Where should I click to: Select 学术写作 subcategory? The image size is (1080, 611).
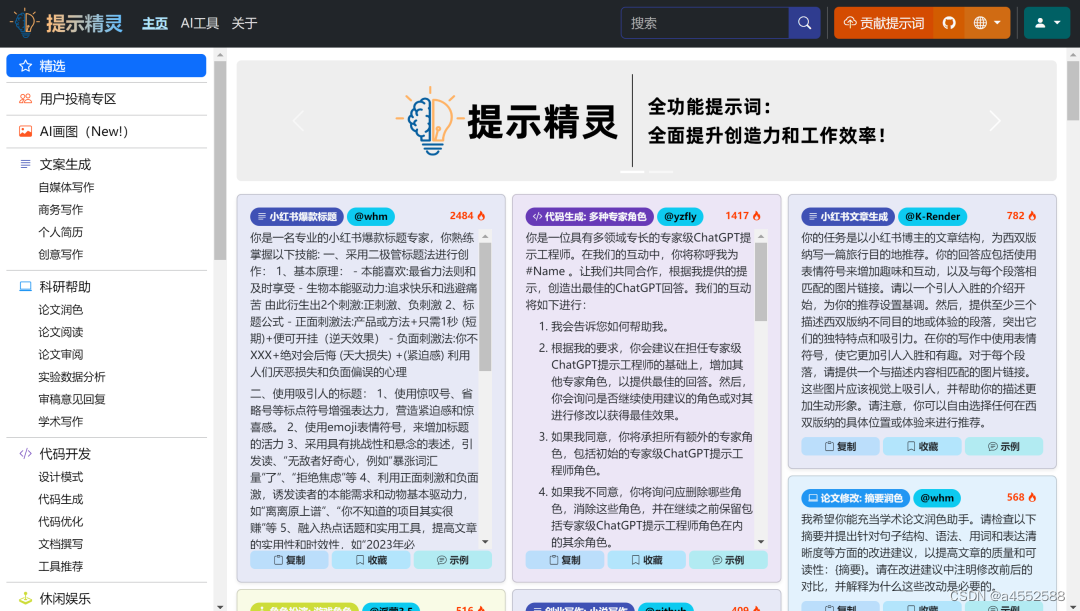tap(61, 422)
